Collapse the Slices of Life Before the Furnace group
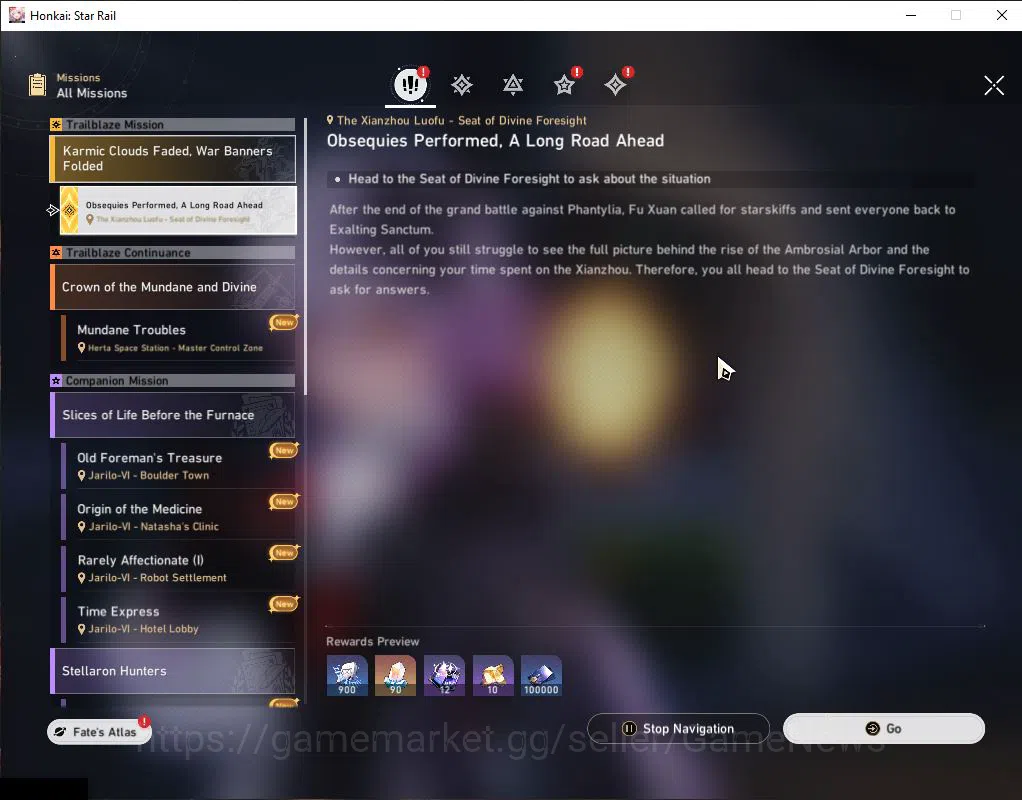Image resolution: width=1022 pixels, height=800 pixels. click(x=173, y=415)
